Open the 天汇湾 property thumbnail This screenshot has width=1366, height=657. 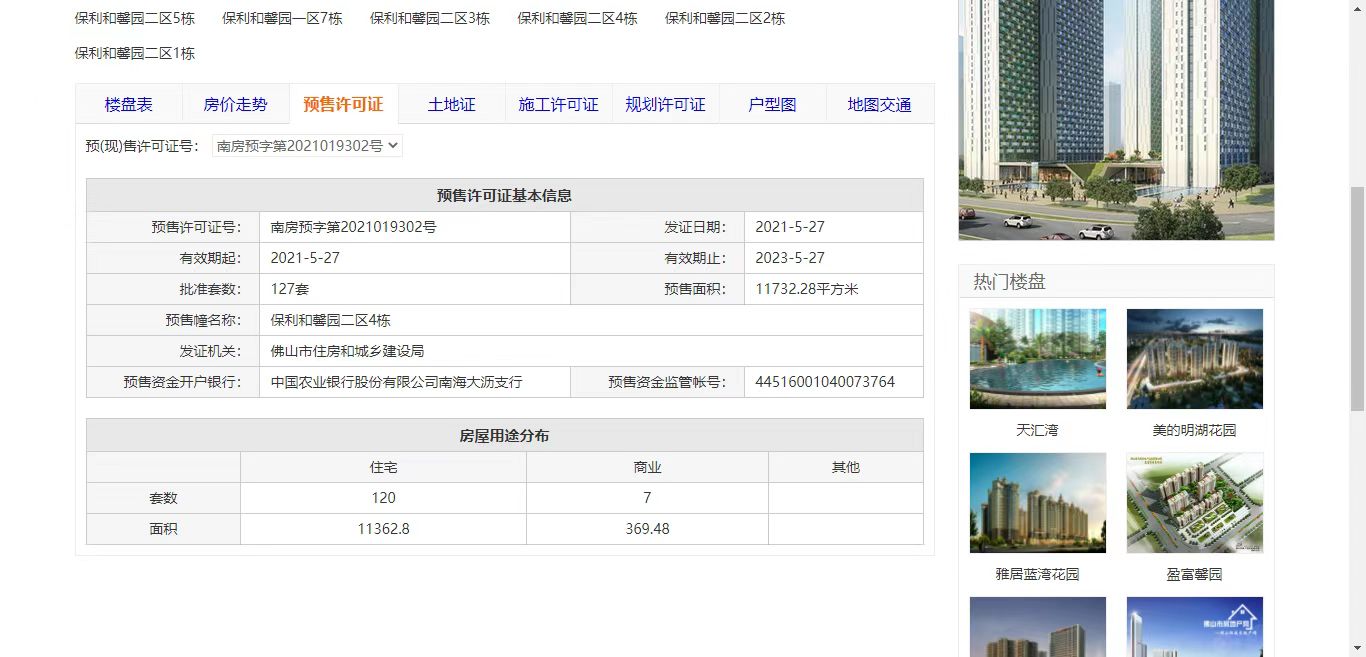pos(1038,359)
